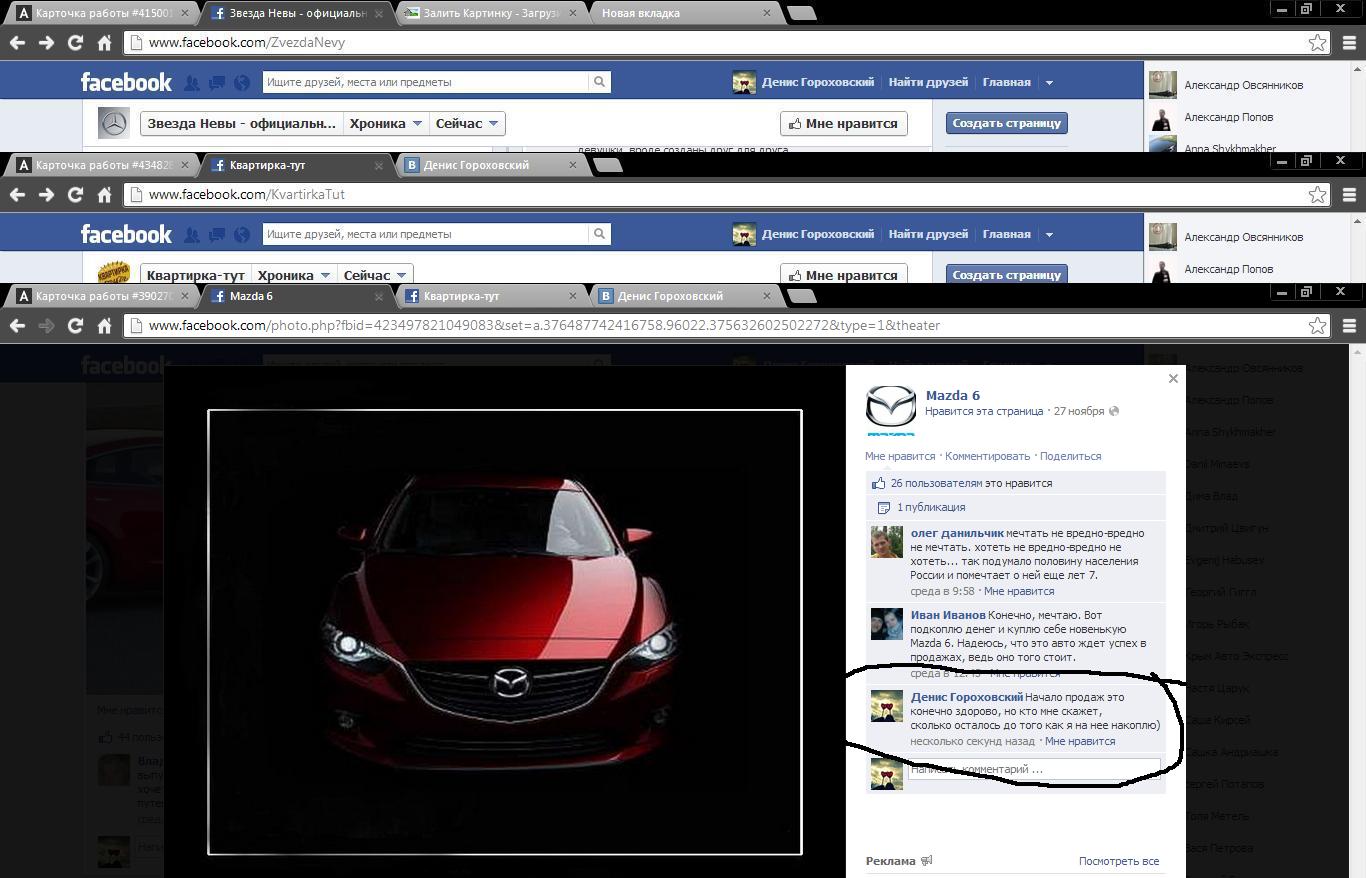Viewport: 1366px width, 878px height.
Task: Click search magnifier in middle window Facebook bar
Action: [599, 234]
